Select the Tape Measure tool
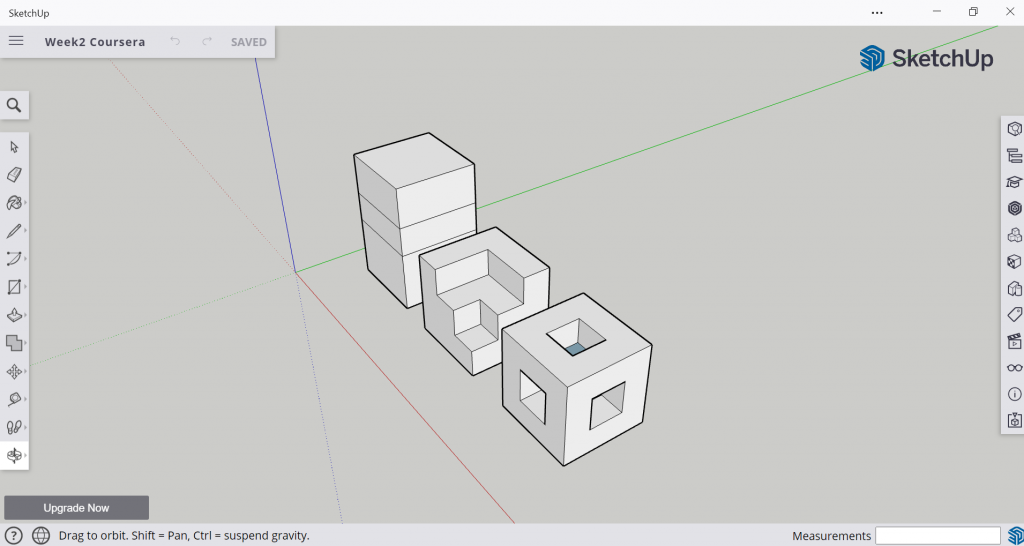The height and width of the screenshot is (546, 1024). tap(14, 399)
